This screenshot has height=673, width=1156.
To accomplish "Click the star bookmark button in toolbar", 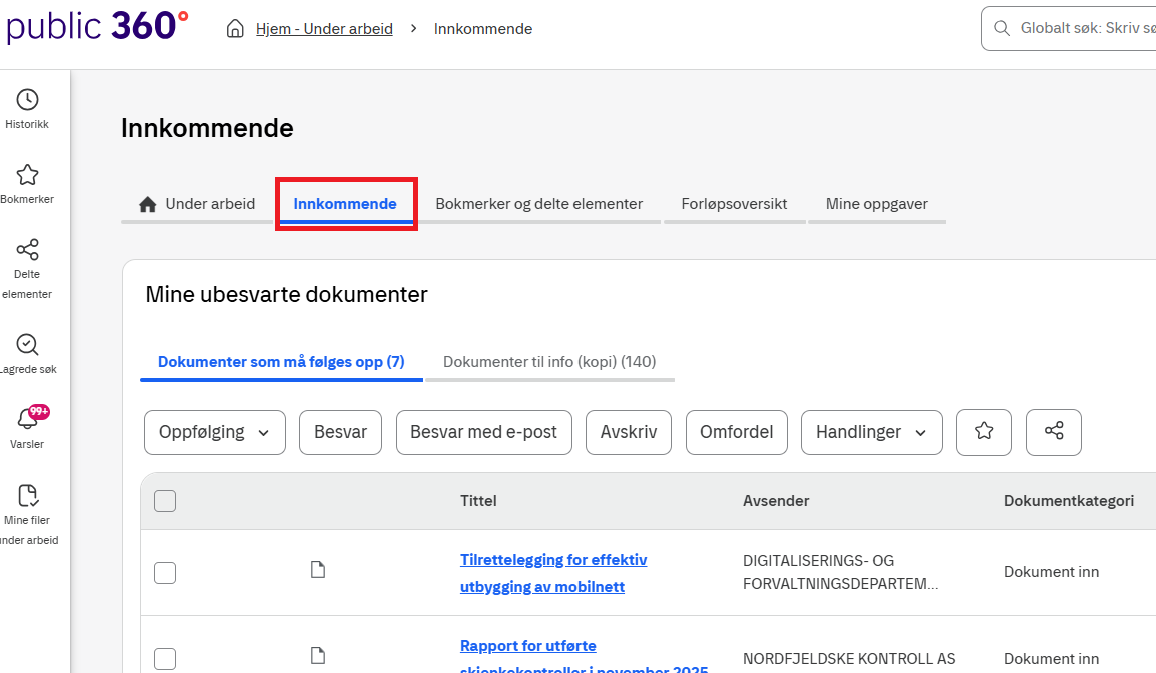I will [984, 432].
